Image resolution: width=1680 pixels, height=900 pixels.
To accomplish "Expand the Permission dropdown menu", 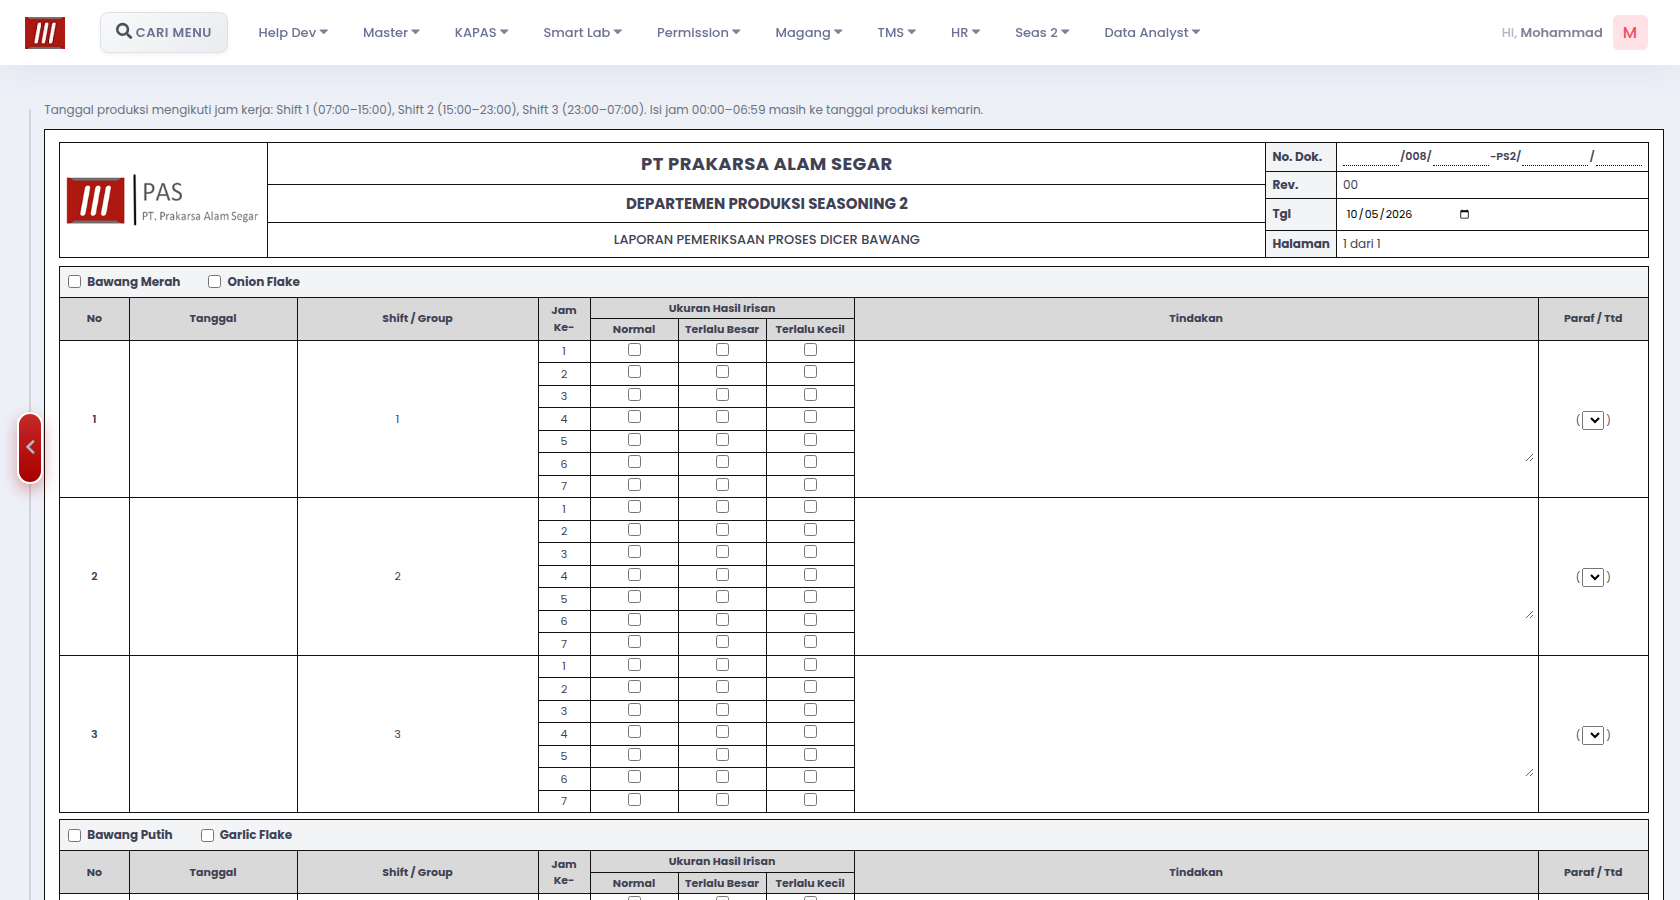I will point(698,33).
